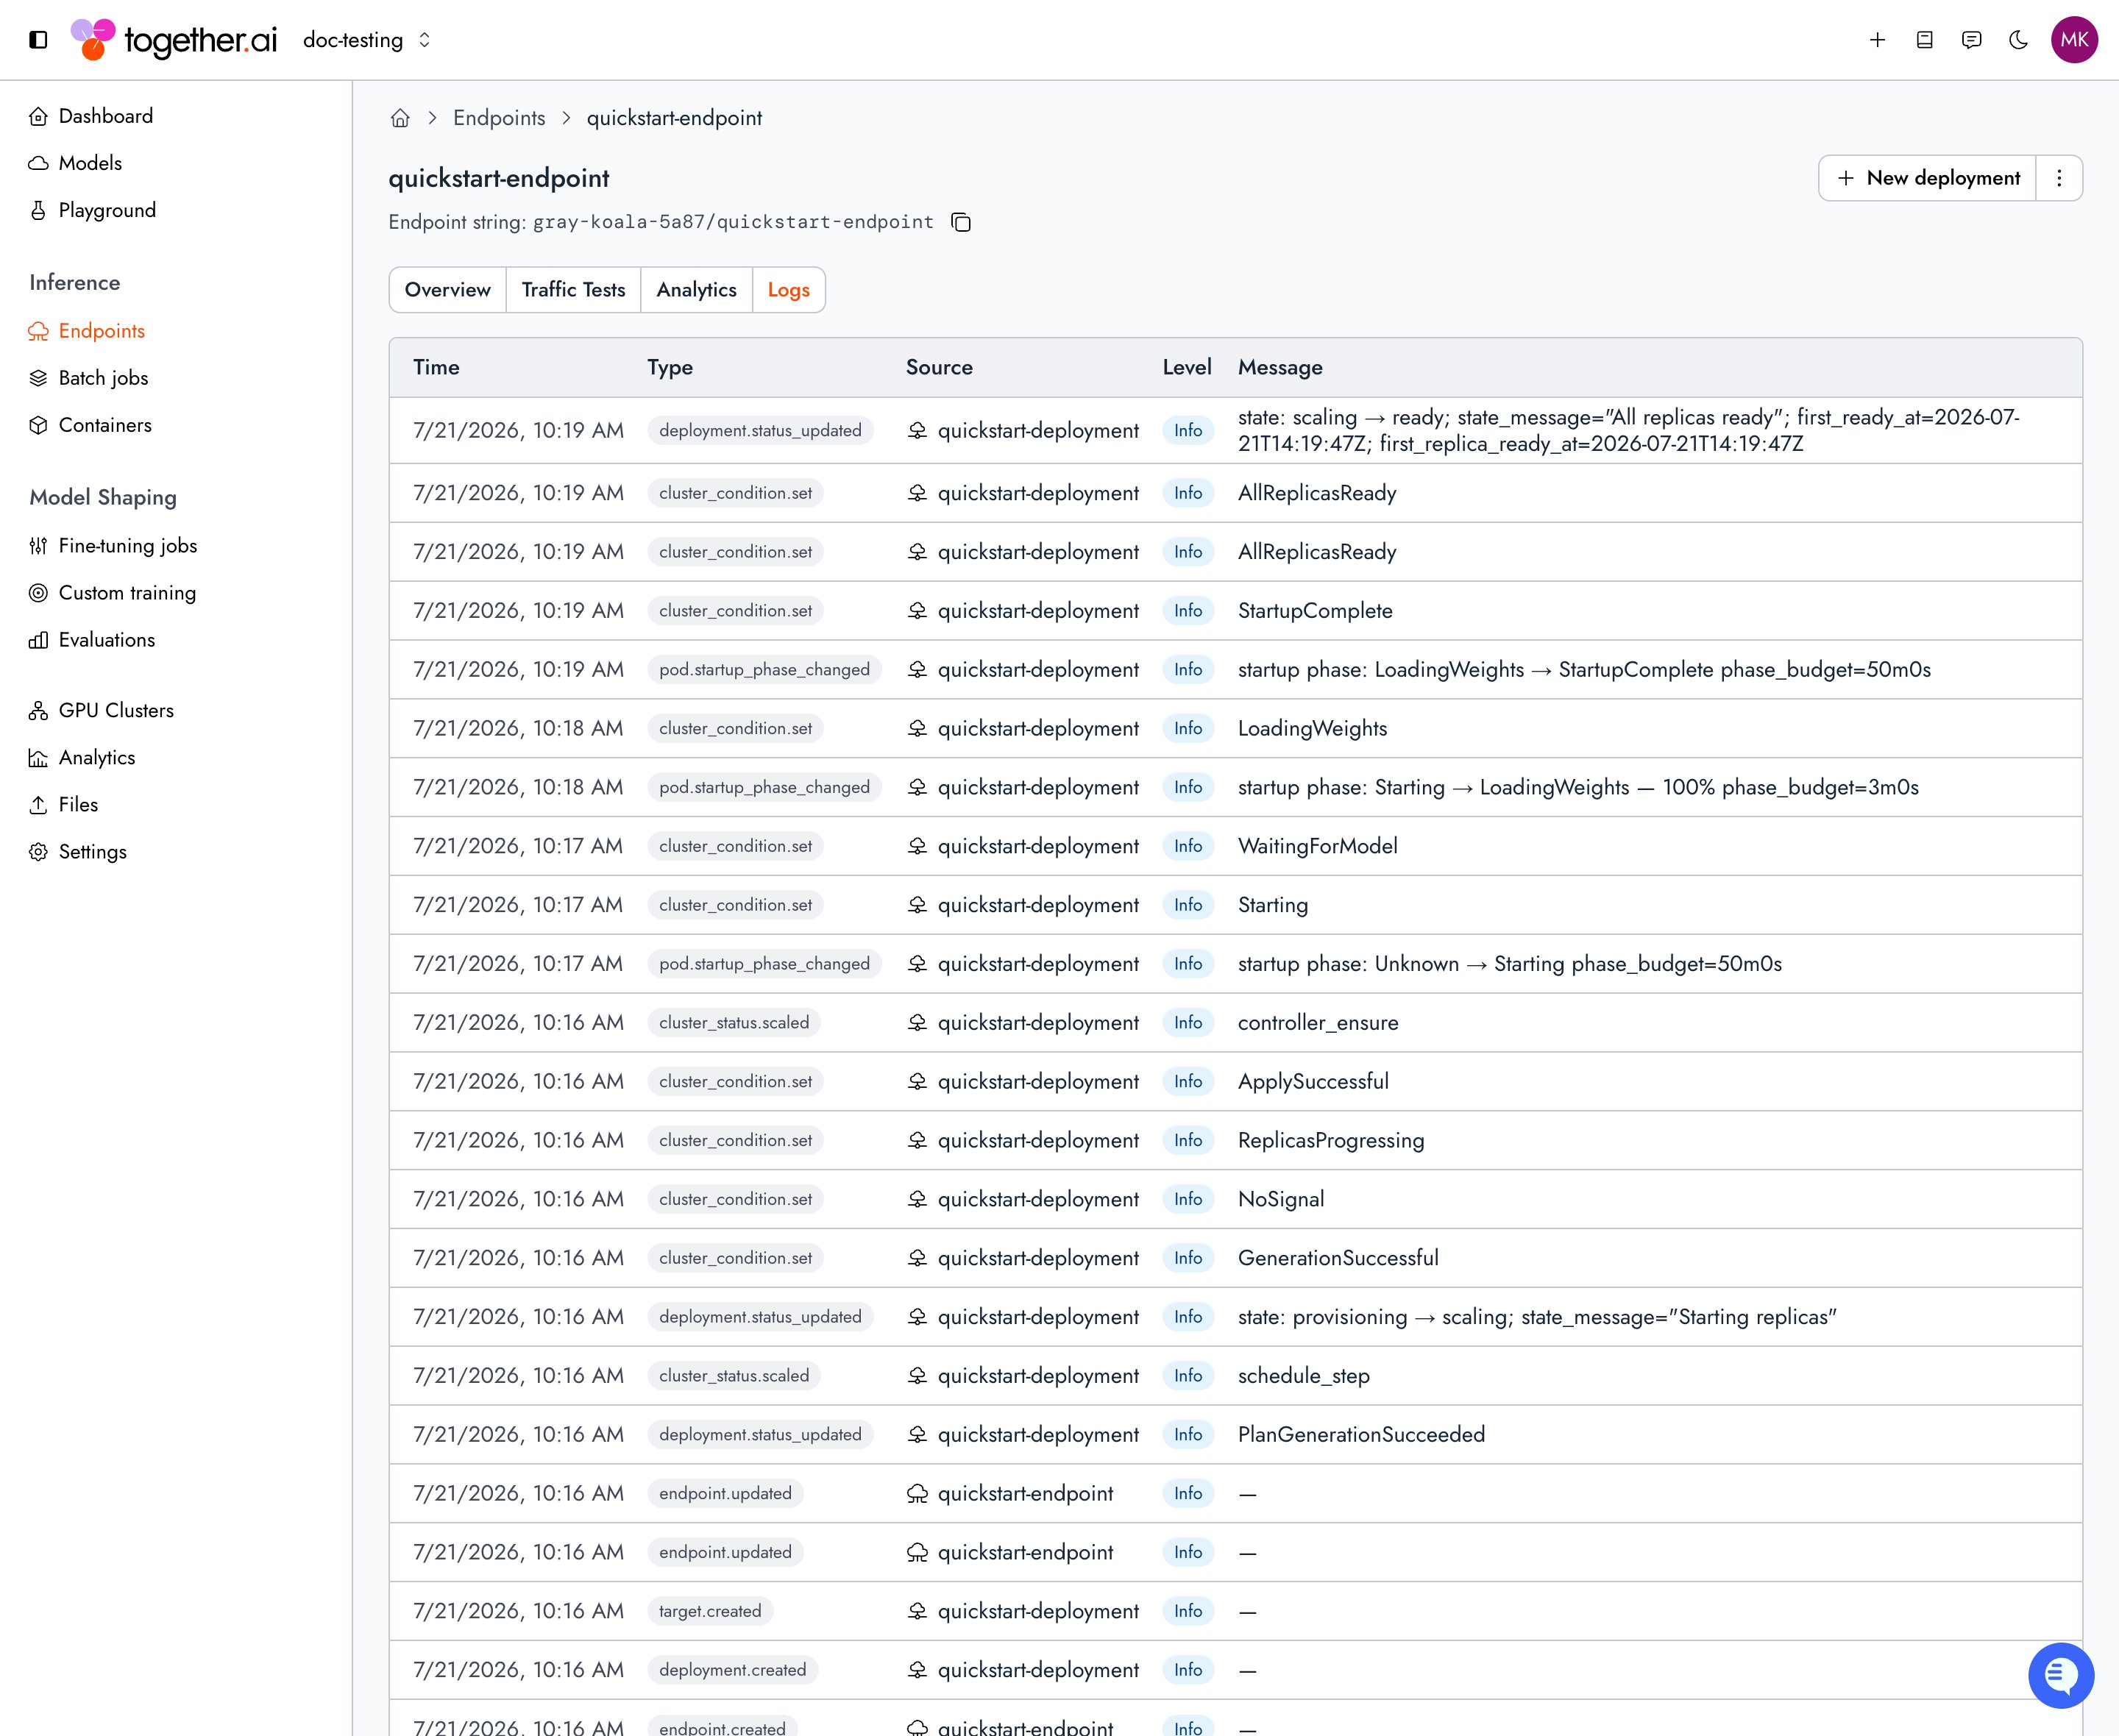Click the Type column header
Viewport: 2119px width, 1736px height.
coord(669,367)
